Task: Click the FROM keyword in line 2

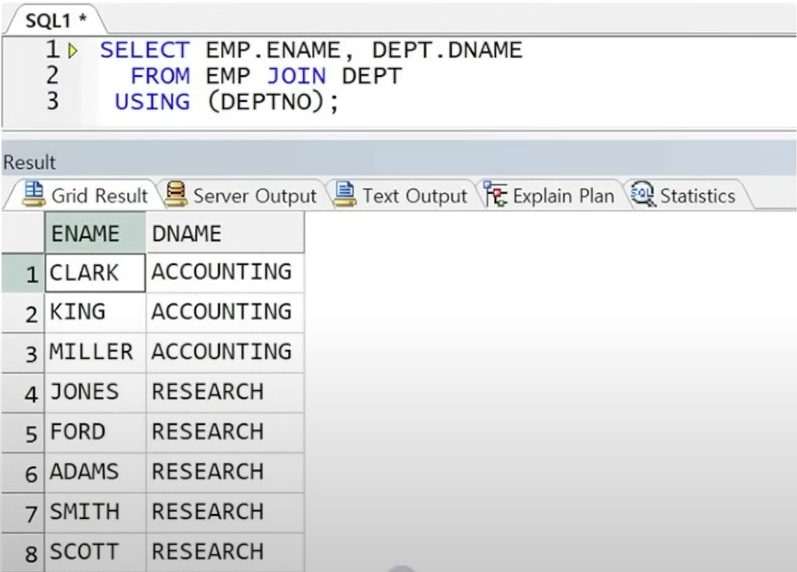Action: (160, 76)
